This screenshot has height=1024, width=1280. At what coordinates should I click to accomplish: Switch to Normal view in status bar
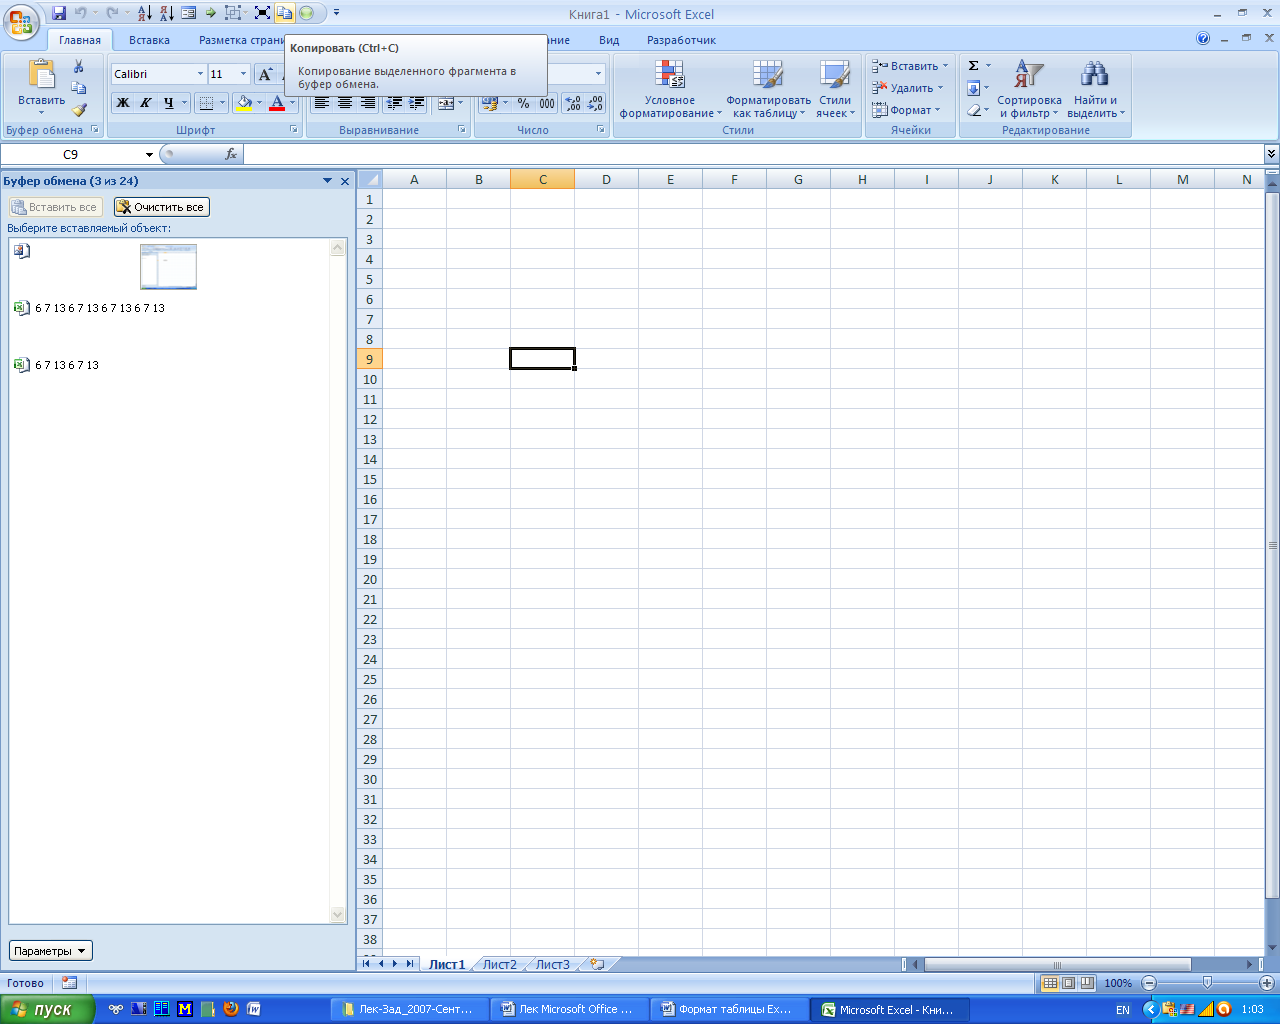coord(1050,983)
